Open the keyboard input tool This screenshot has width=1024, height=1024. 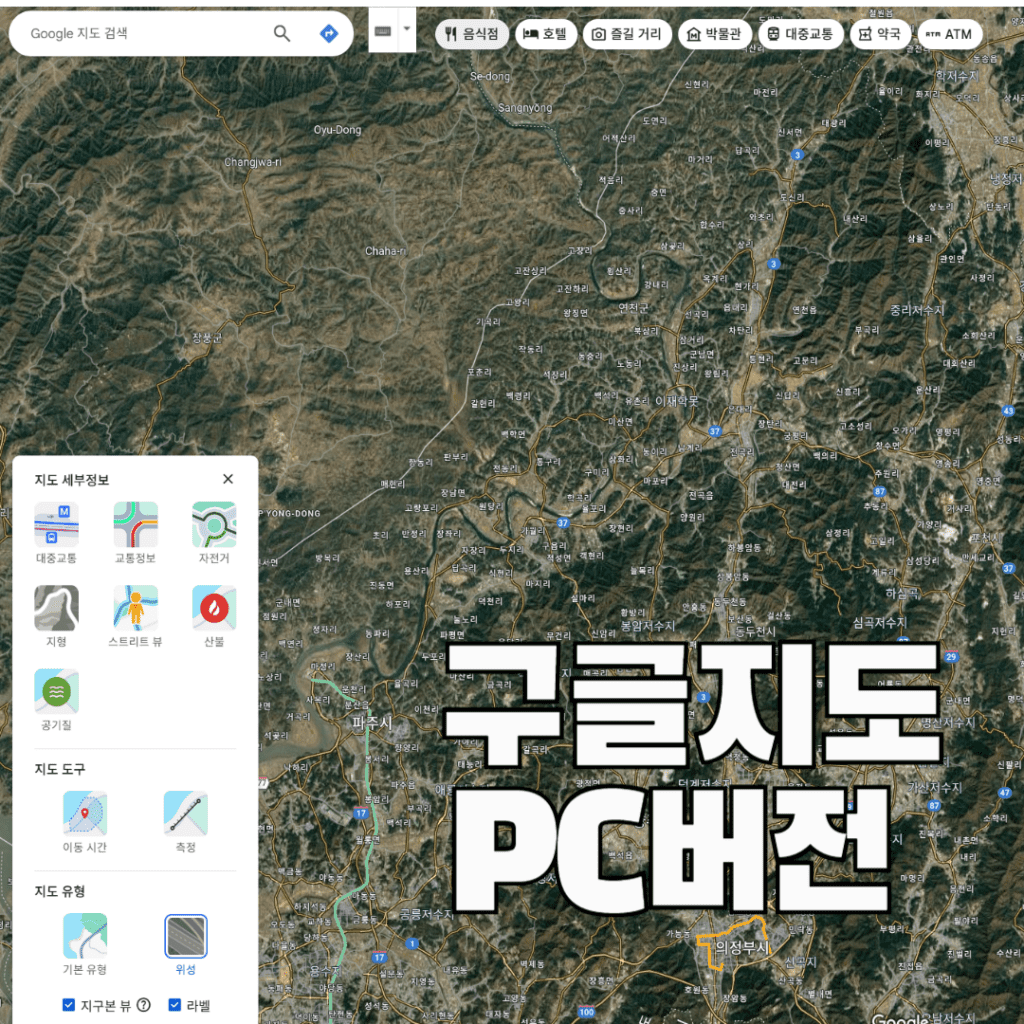click(x=383, y=31)
